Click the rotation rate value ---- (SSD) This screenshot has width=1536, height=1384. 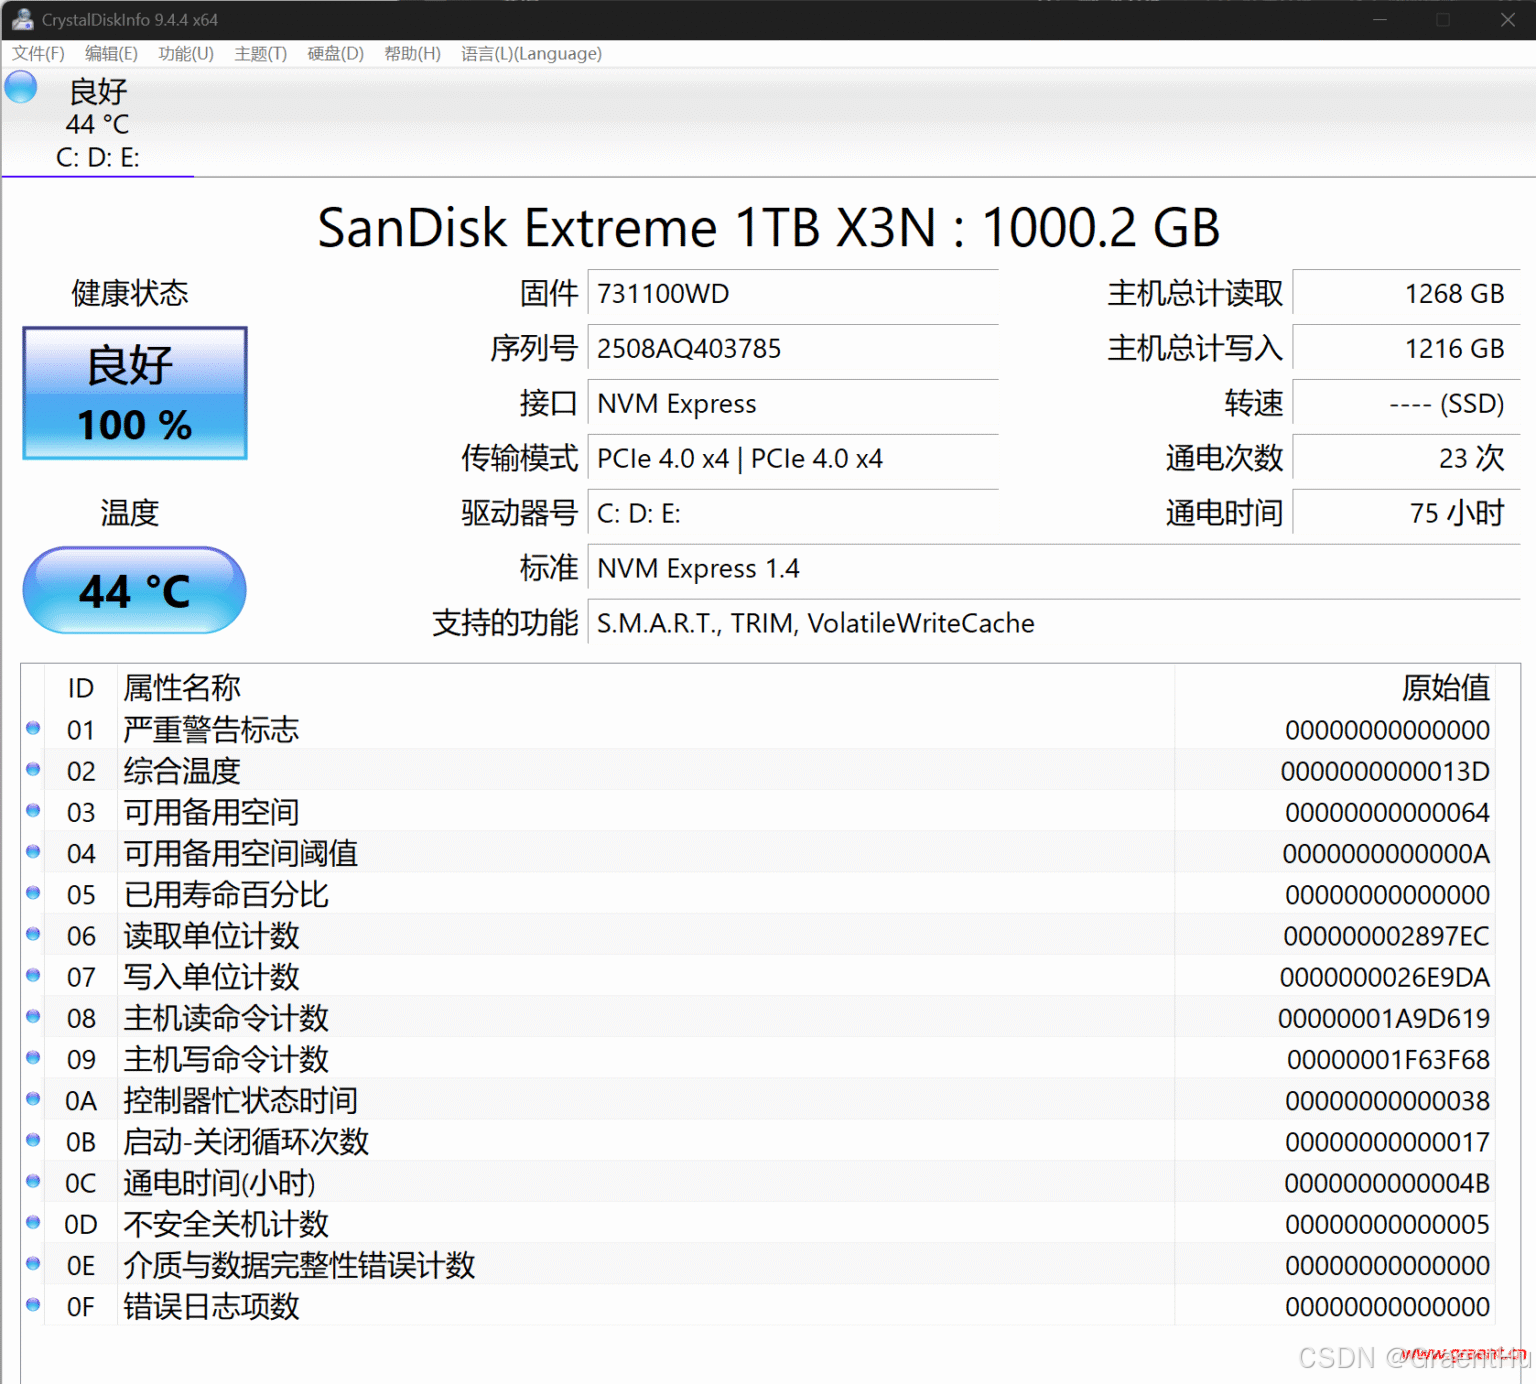(x=1406, y=404)
